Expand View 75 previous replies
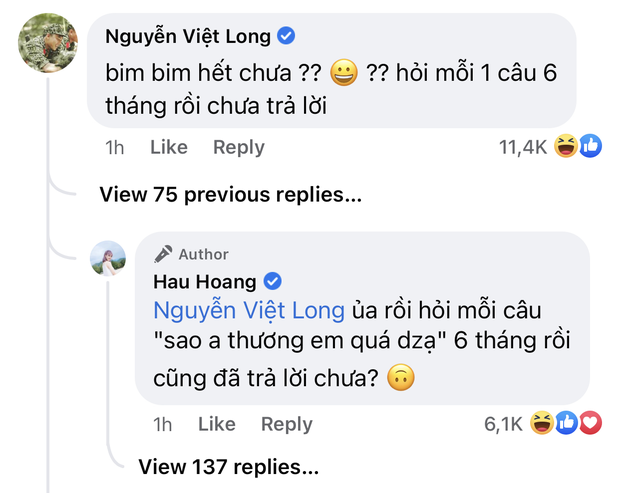This screenshot has height=493, width=620. [x=230, y=195]
